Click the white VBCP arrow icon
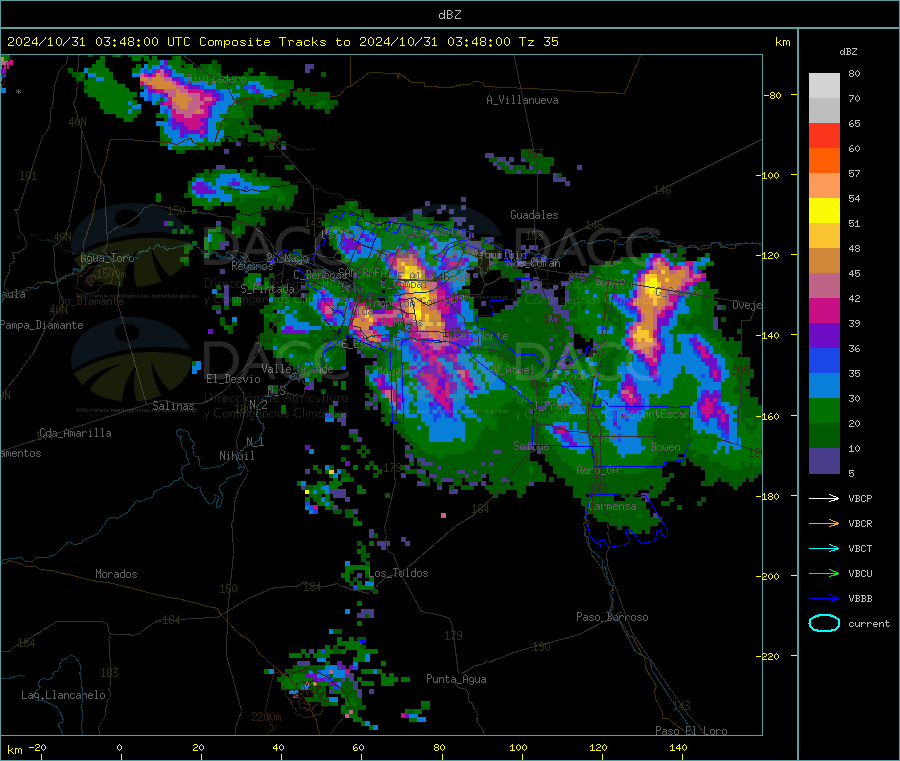 click(x=824, y=498)
